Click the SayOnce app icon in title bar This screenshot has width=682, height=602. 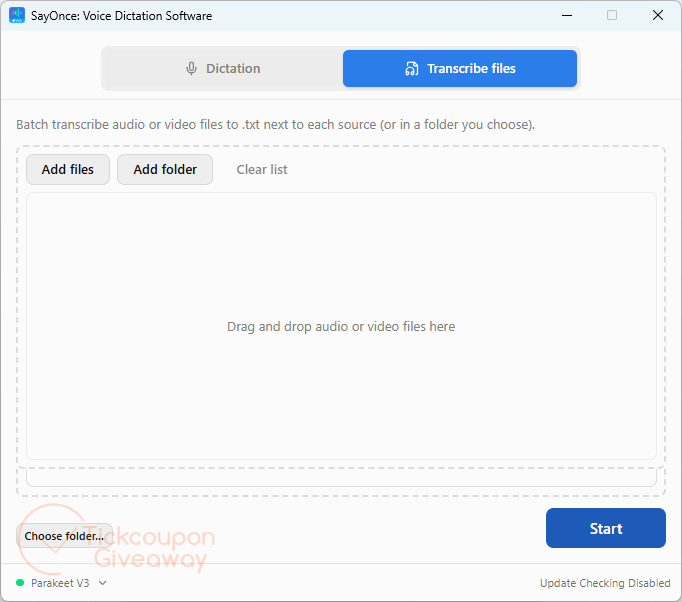point(17,15)
